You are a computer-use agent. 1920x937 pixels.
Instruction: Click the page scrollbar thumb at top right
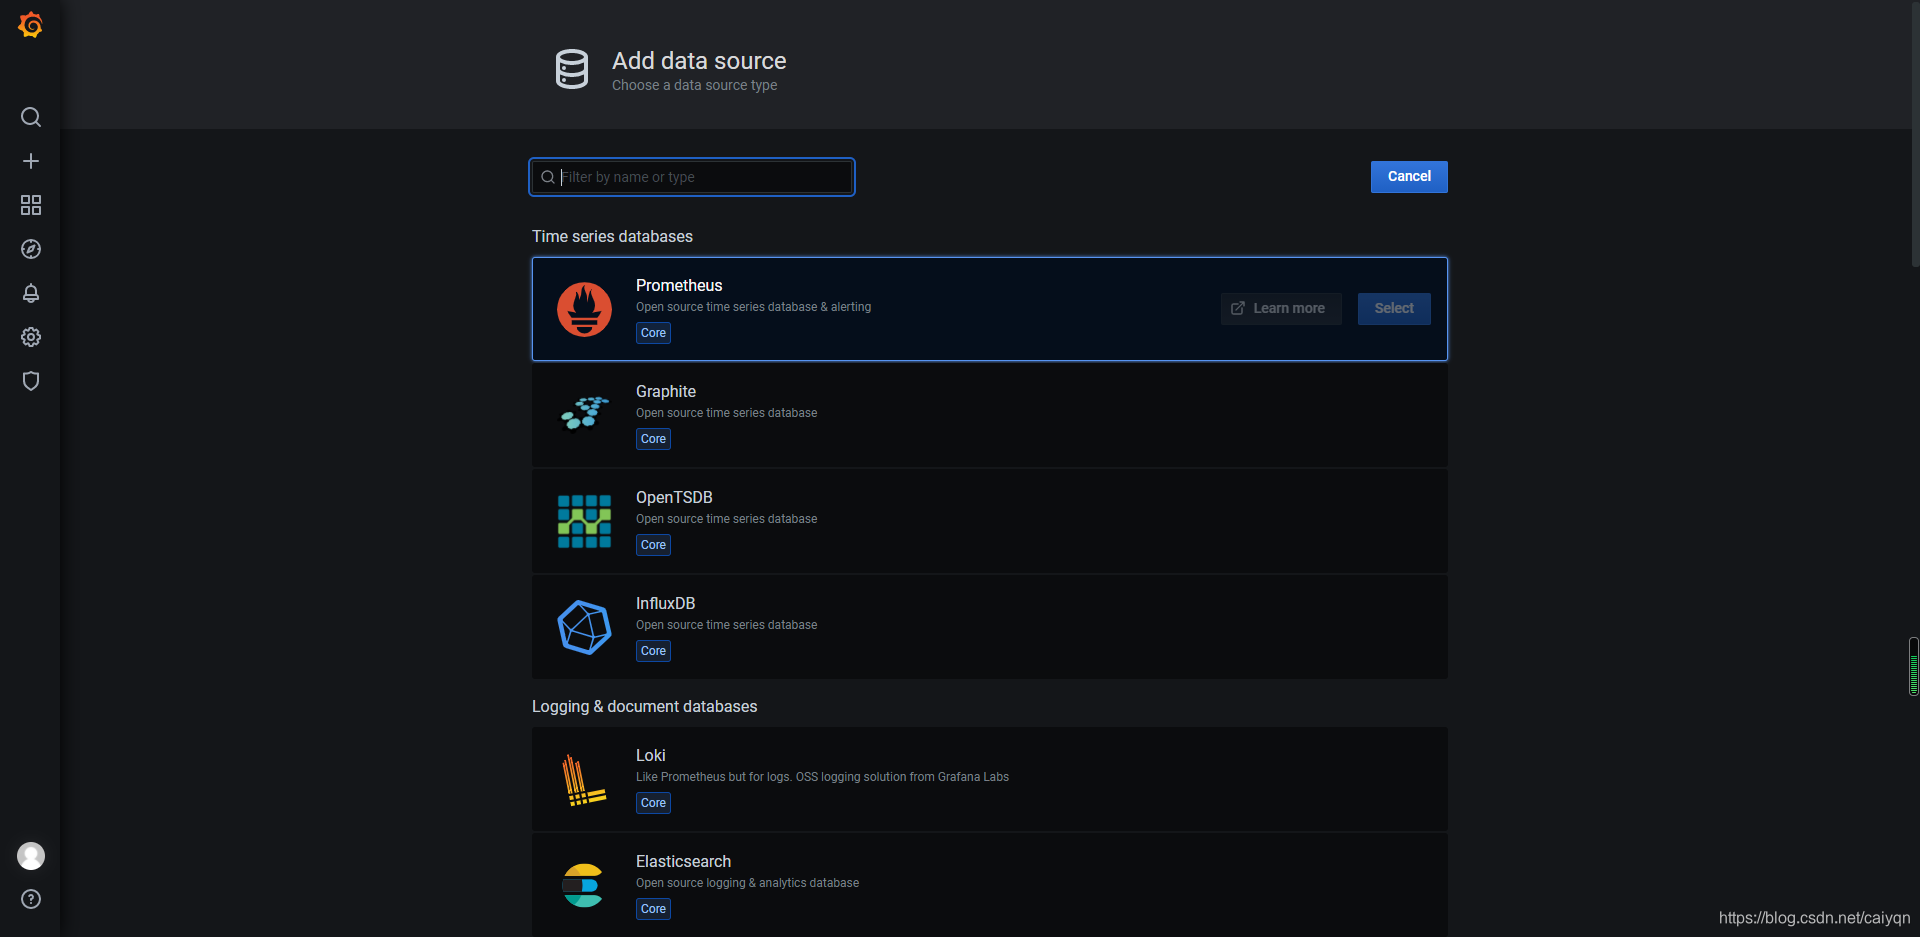tap(1915, 133)
